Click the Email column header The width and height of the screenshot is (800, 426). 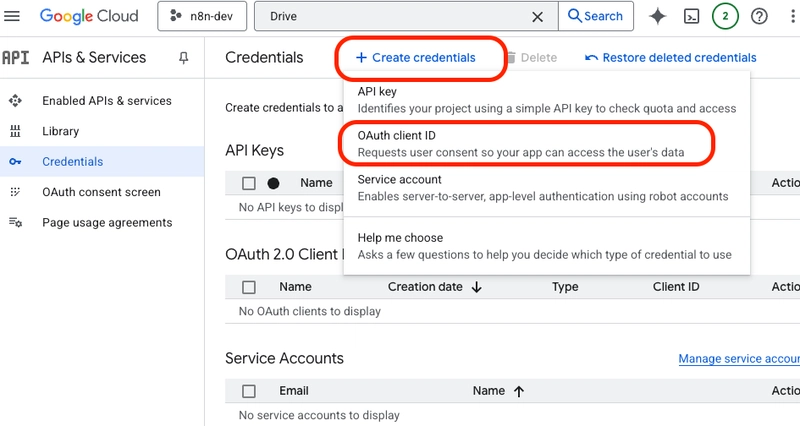pos(294,391)
